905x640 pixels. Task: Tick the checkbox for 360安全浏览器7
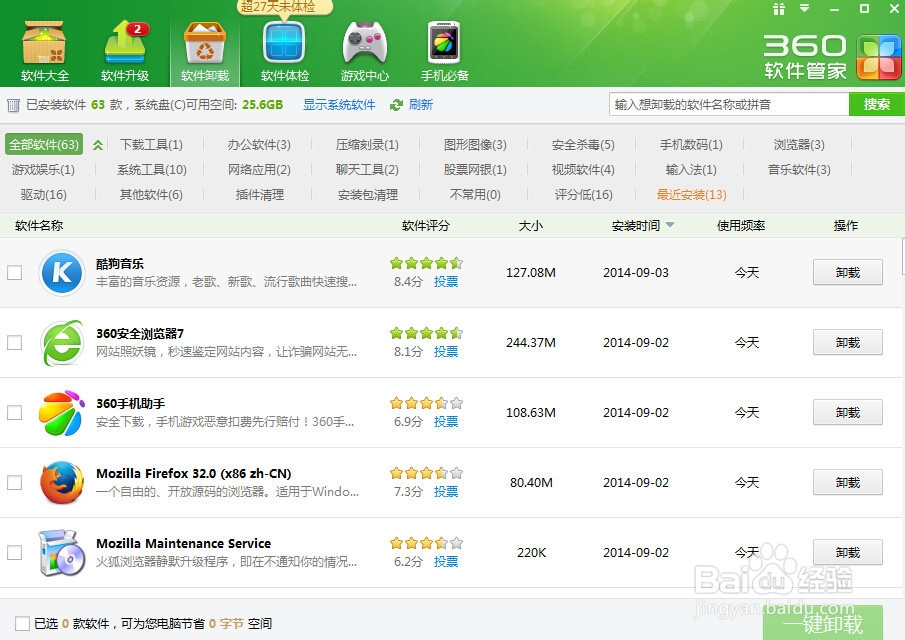[14, 343]
